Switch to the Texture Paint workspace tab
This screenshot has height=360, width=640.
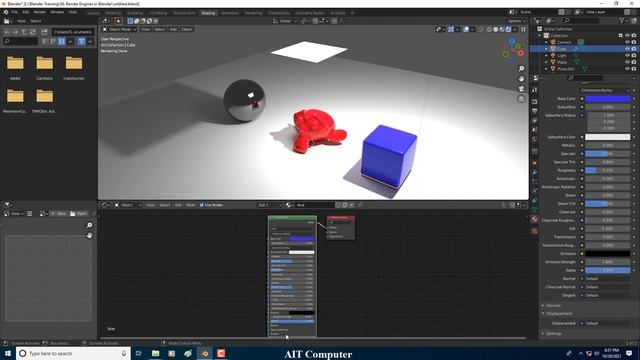[x=184, y=13]
